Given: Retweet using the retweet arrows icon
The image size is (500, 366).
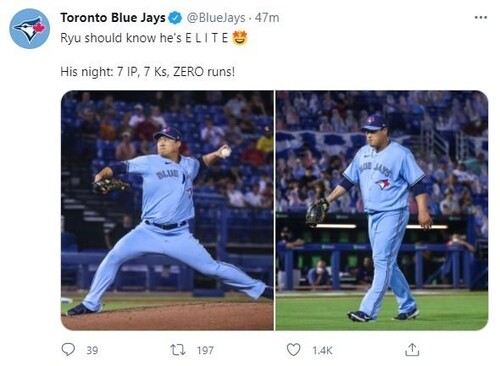Looking at the screenshot, I should click(x=178, y=350).
